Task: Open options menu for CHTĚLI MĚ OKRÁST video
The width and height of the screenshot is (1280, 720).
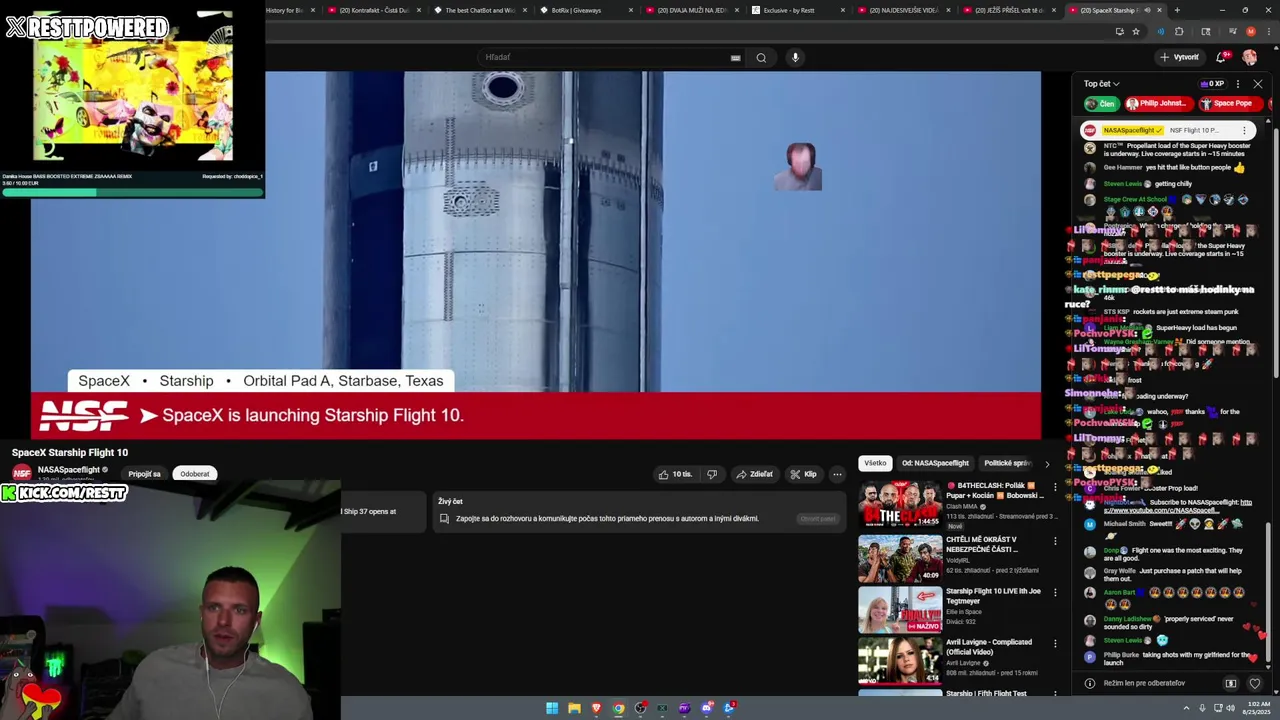Action: pyautogui.click(x=1054, y=541)
